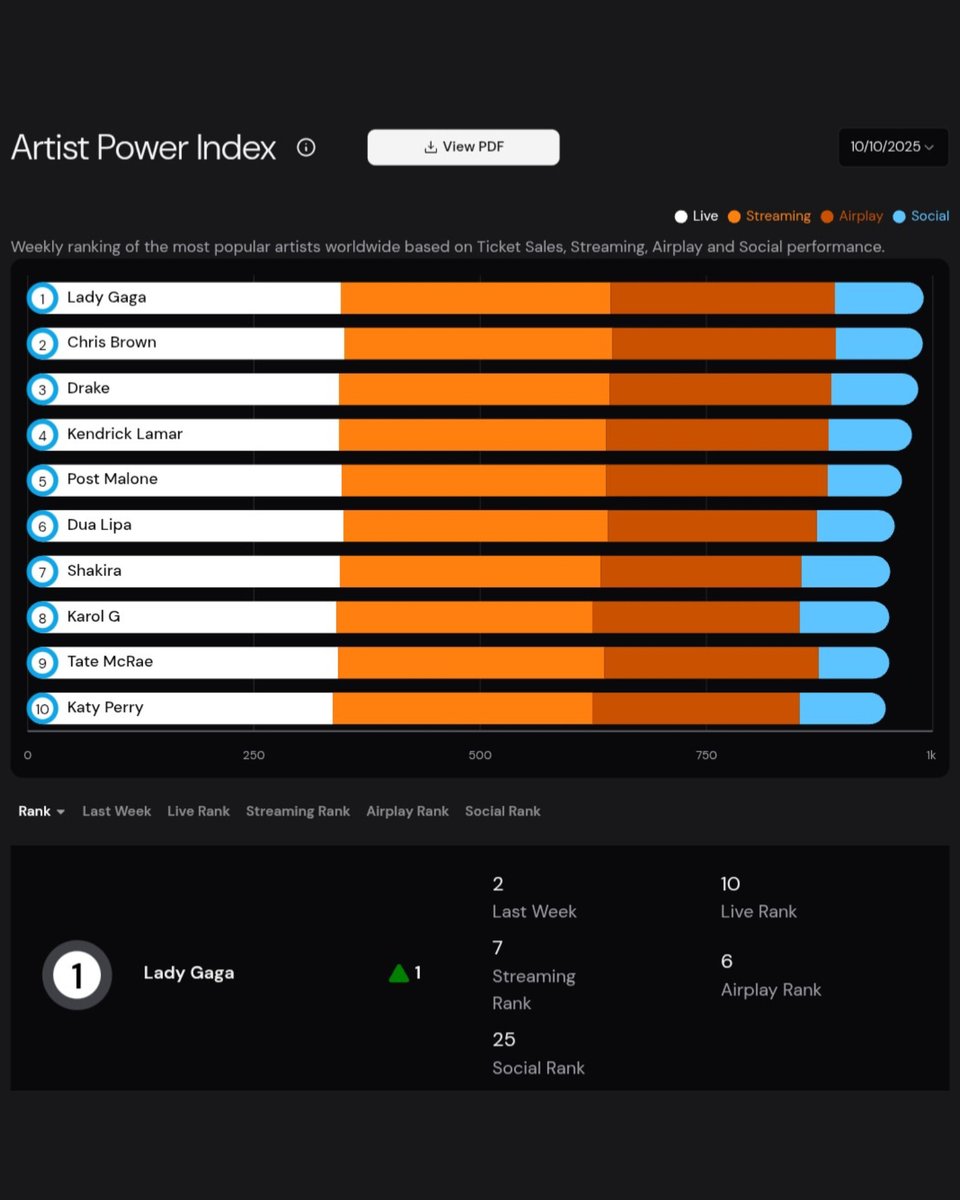Toggle the Airplay legend item
The width and height of the screenshot is (960, 1200).
852,216
